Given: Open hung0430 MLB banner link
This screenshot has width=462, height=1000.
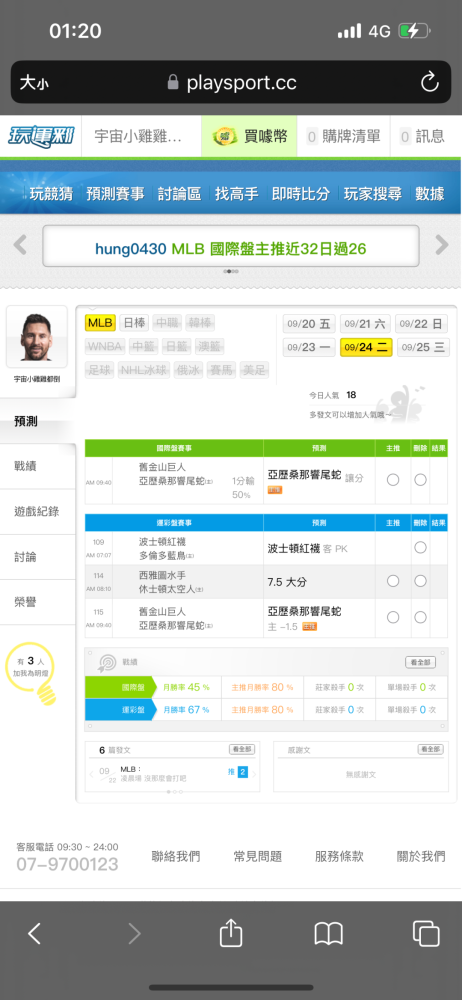Looking at the screenshot, I should coord(231,248).
